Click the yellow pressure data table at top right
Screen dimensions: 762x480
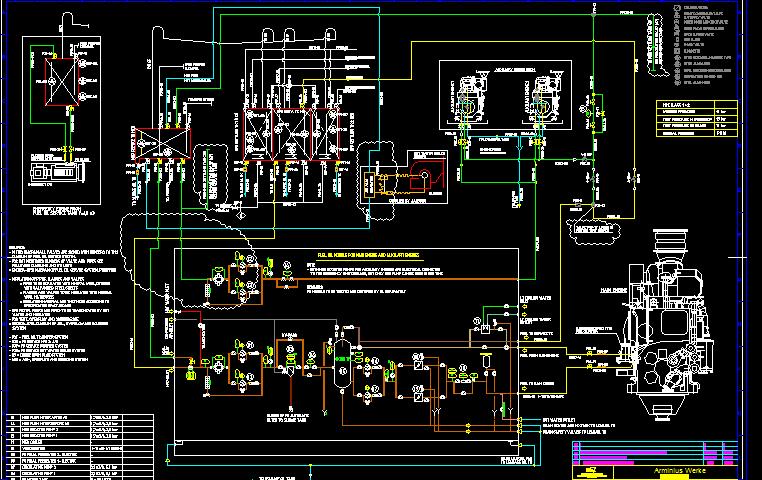point(696,119)
